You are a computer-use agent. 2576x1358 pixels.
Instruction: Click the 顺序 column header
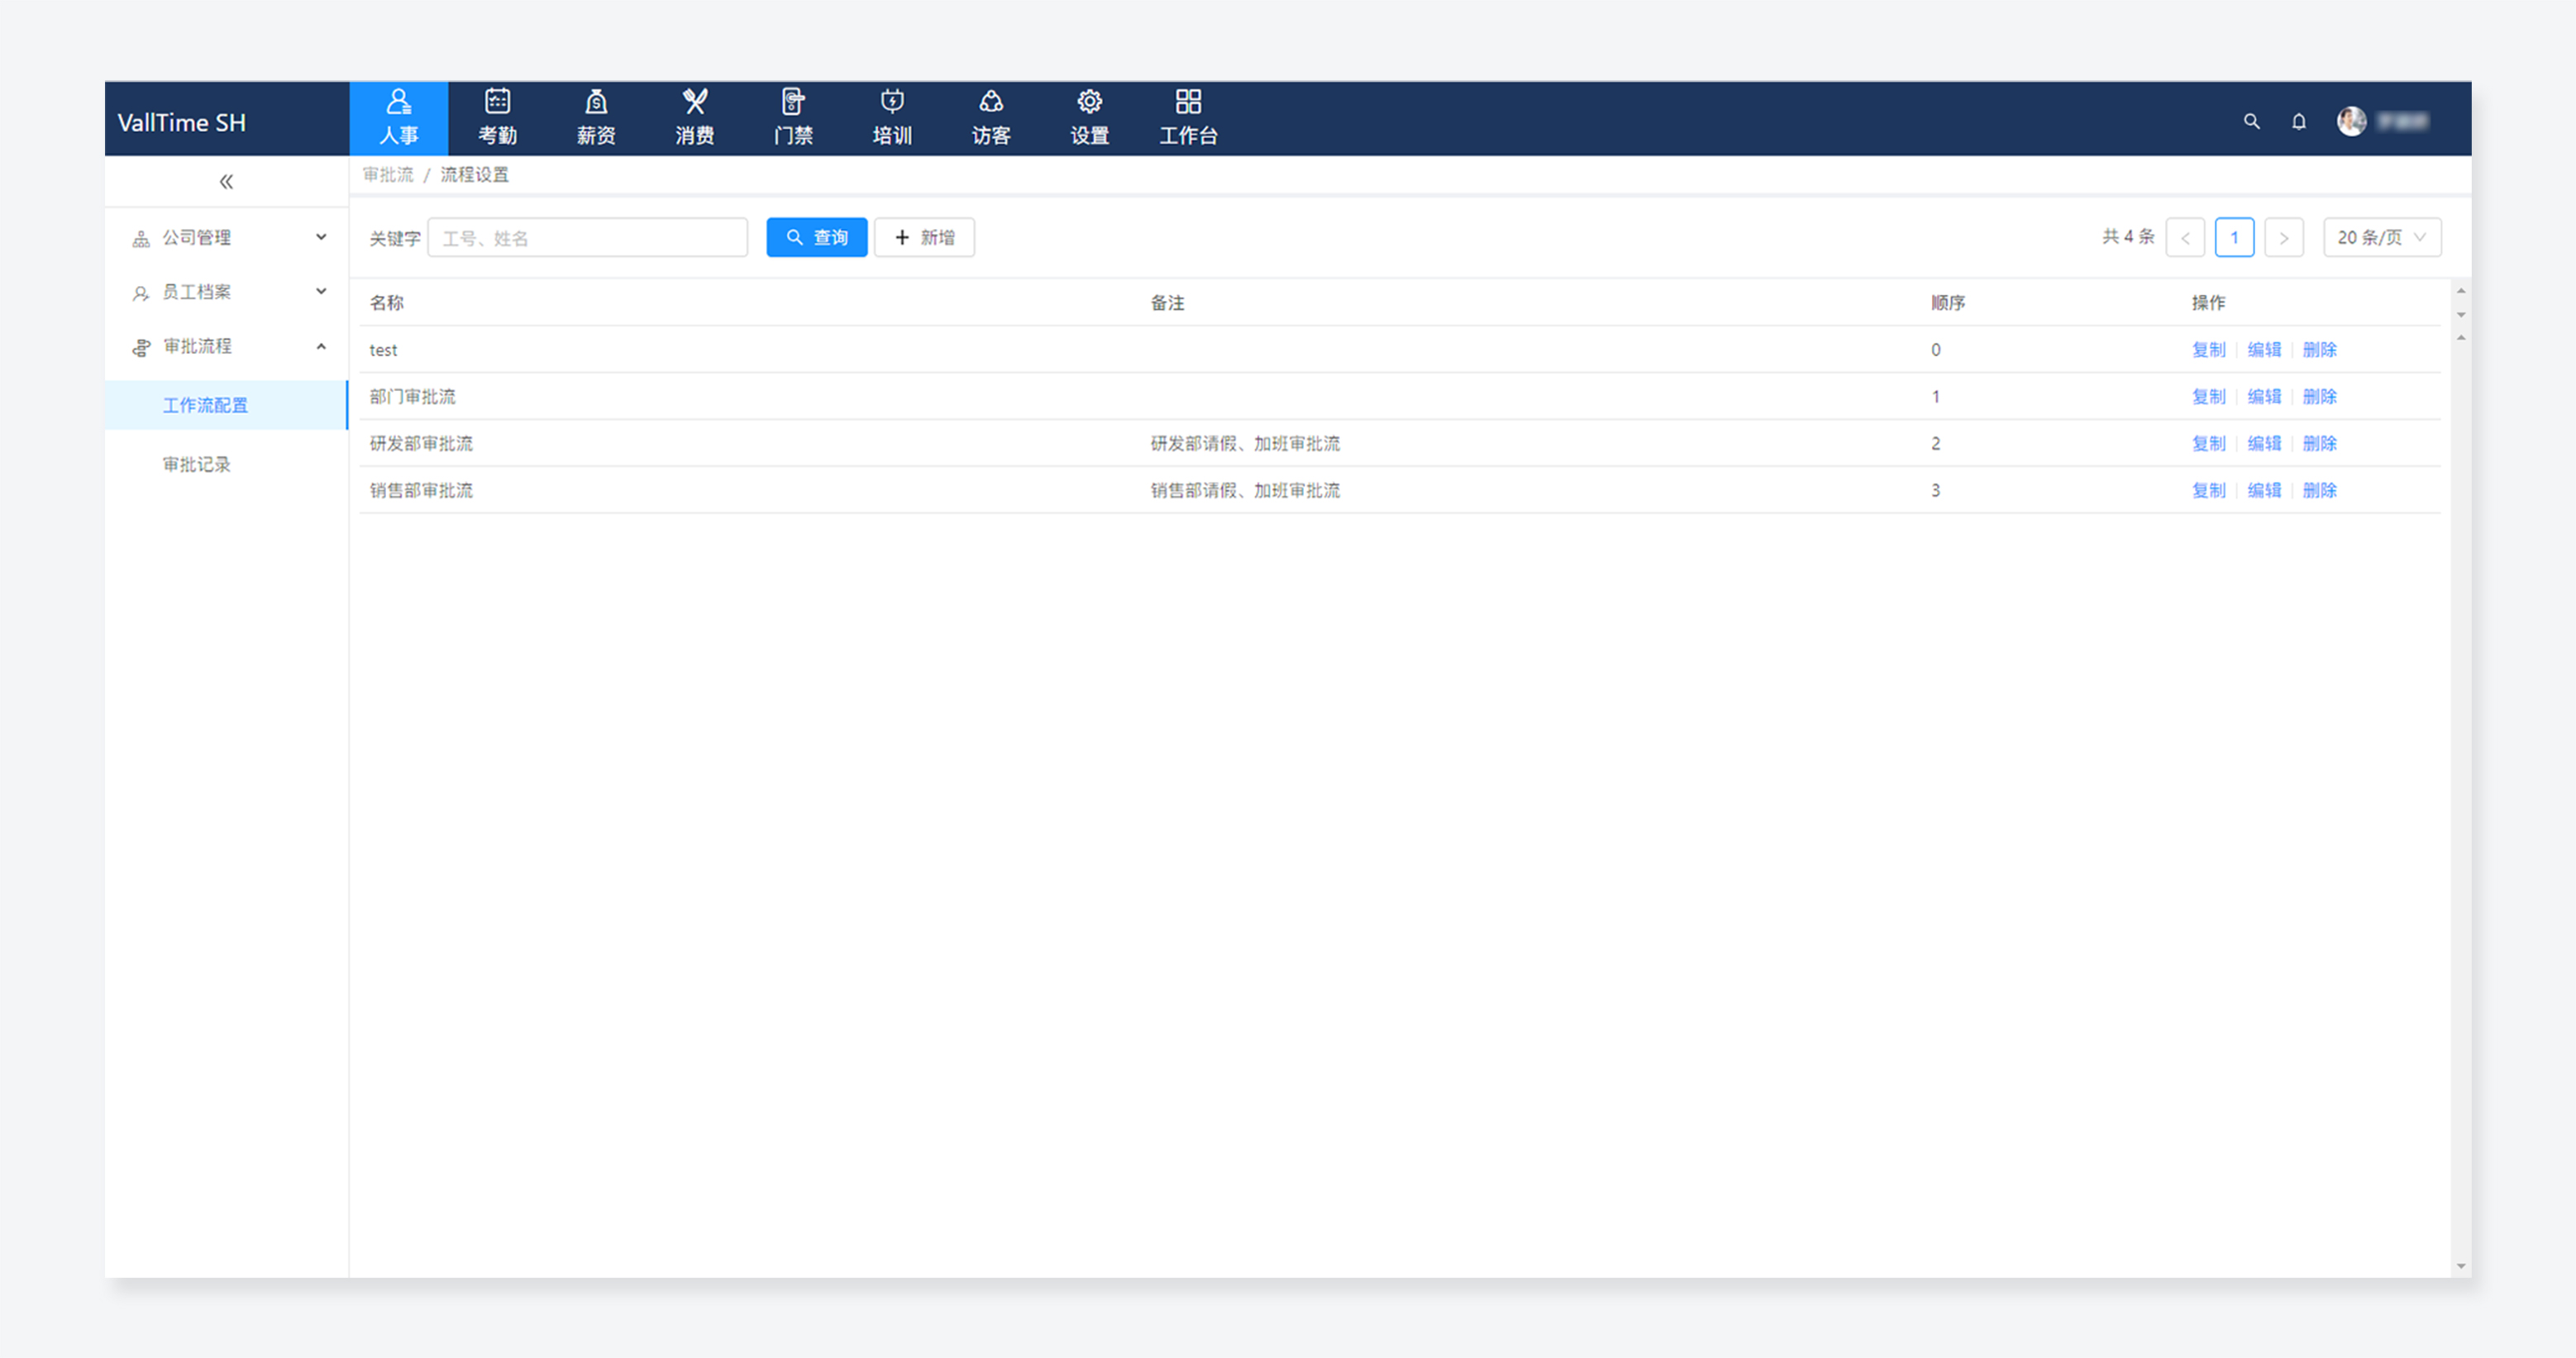coord(1948,303)
